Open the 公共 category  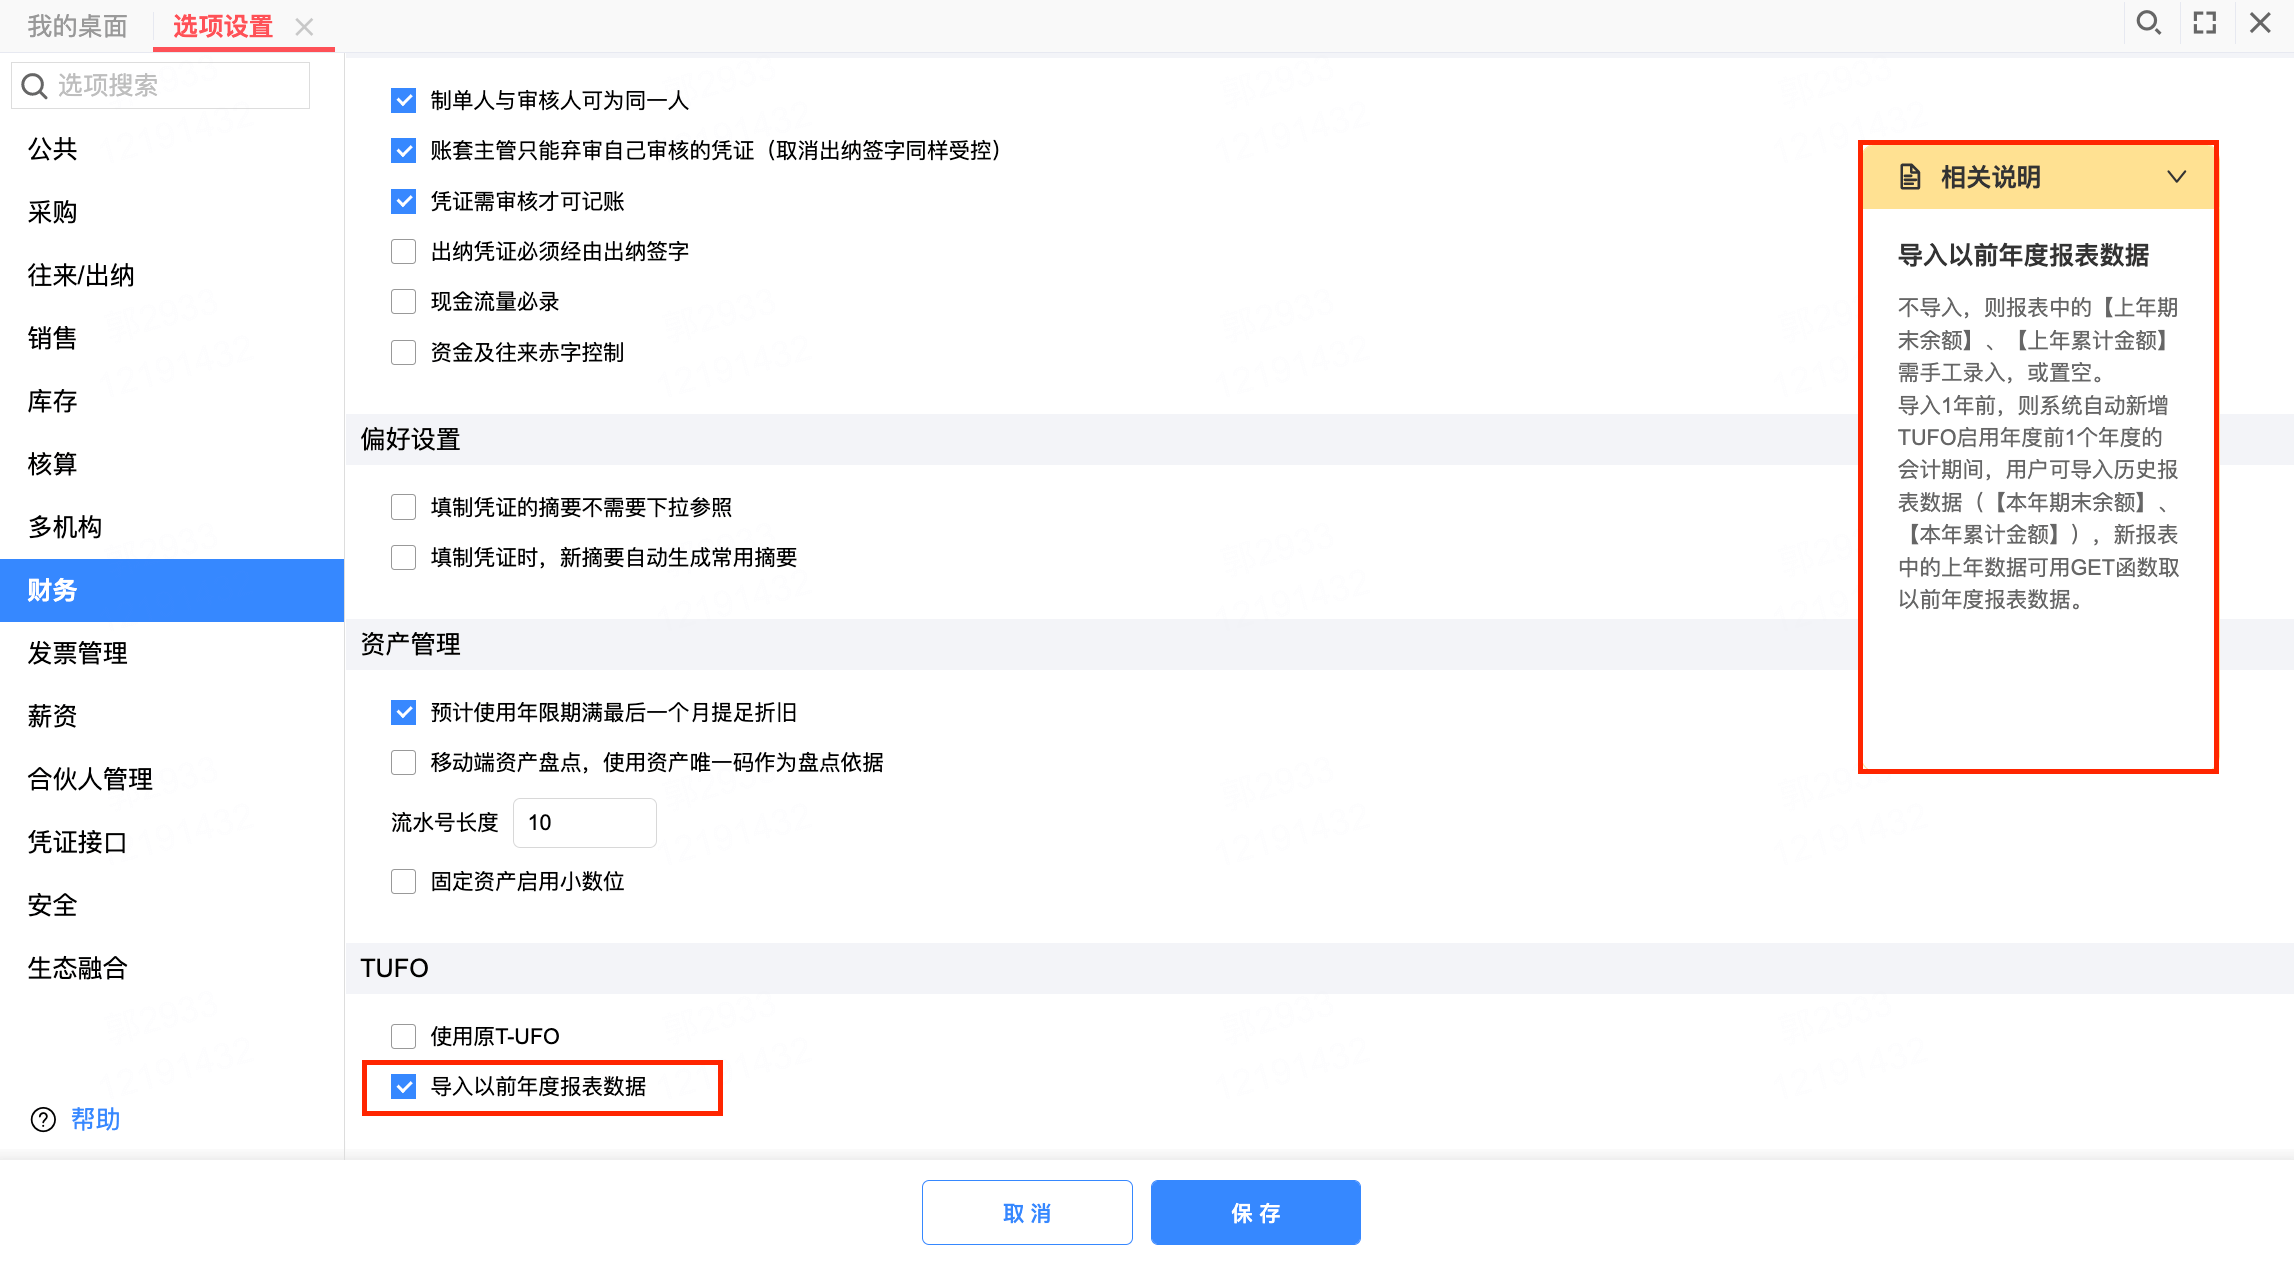172,149
